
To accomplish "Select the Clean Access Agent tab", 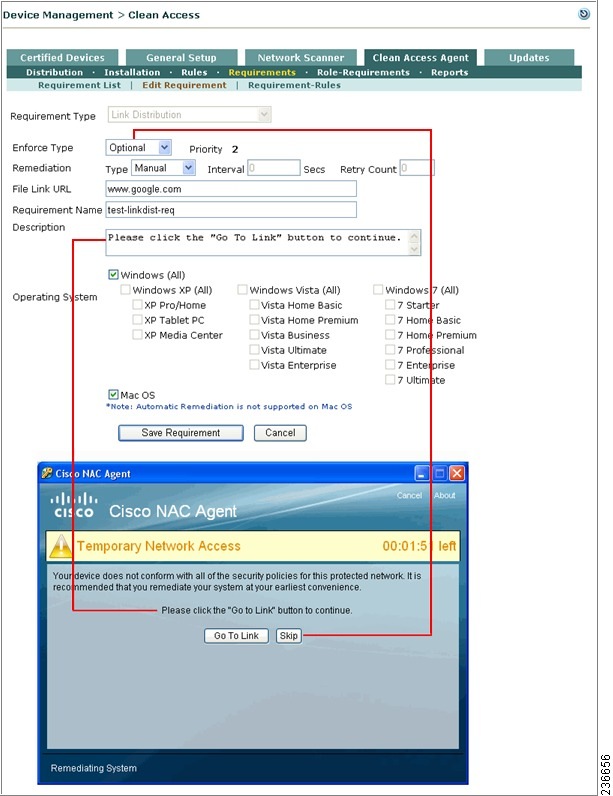I will point(420,57).
